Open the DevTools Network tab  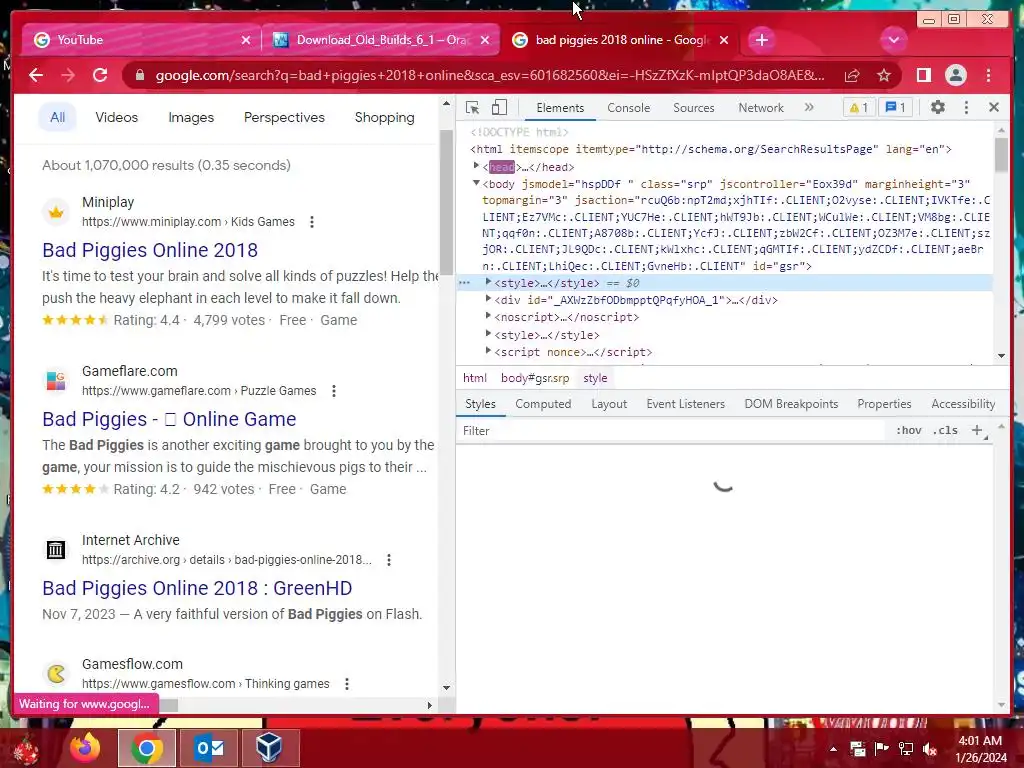pyautogui.click(x=761, y=108)
